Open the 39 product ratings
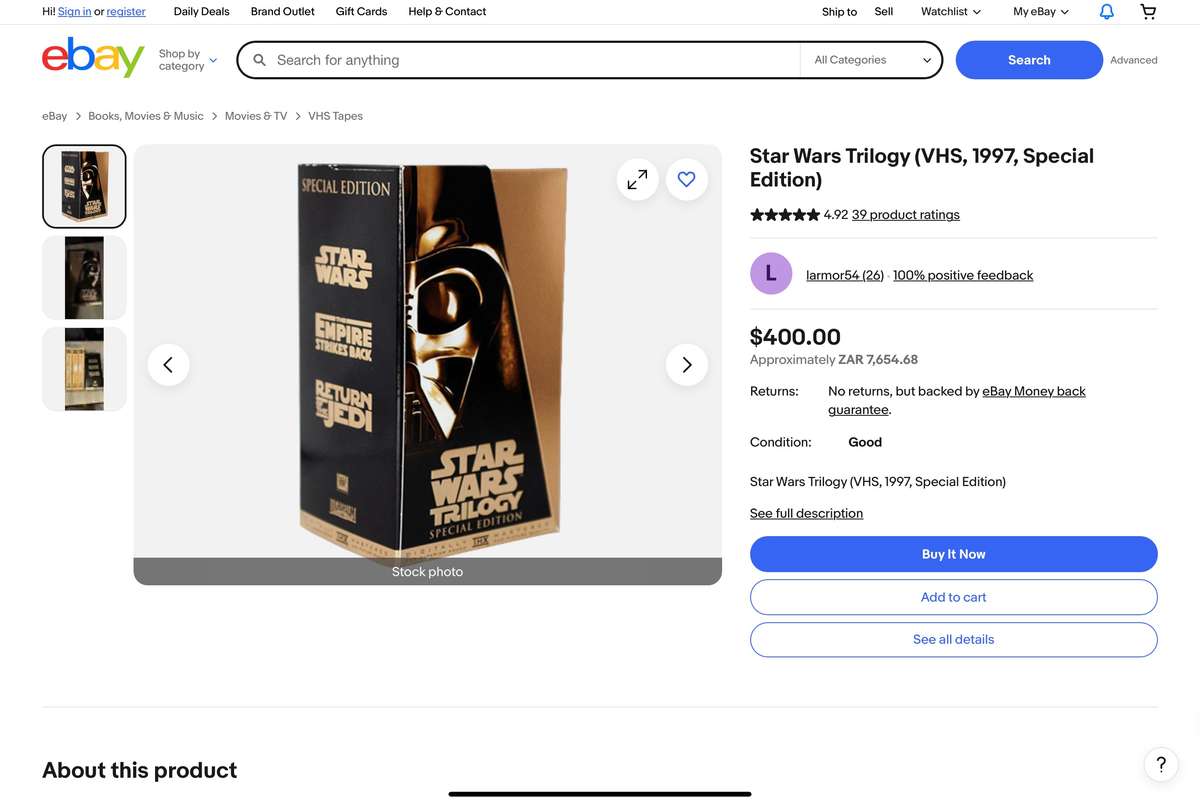 coord(905,214)
